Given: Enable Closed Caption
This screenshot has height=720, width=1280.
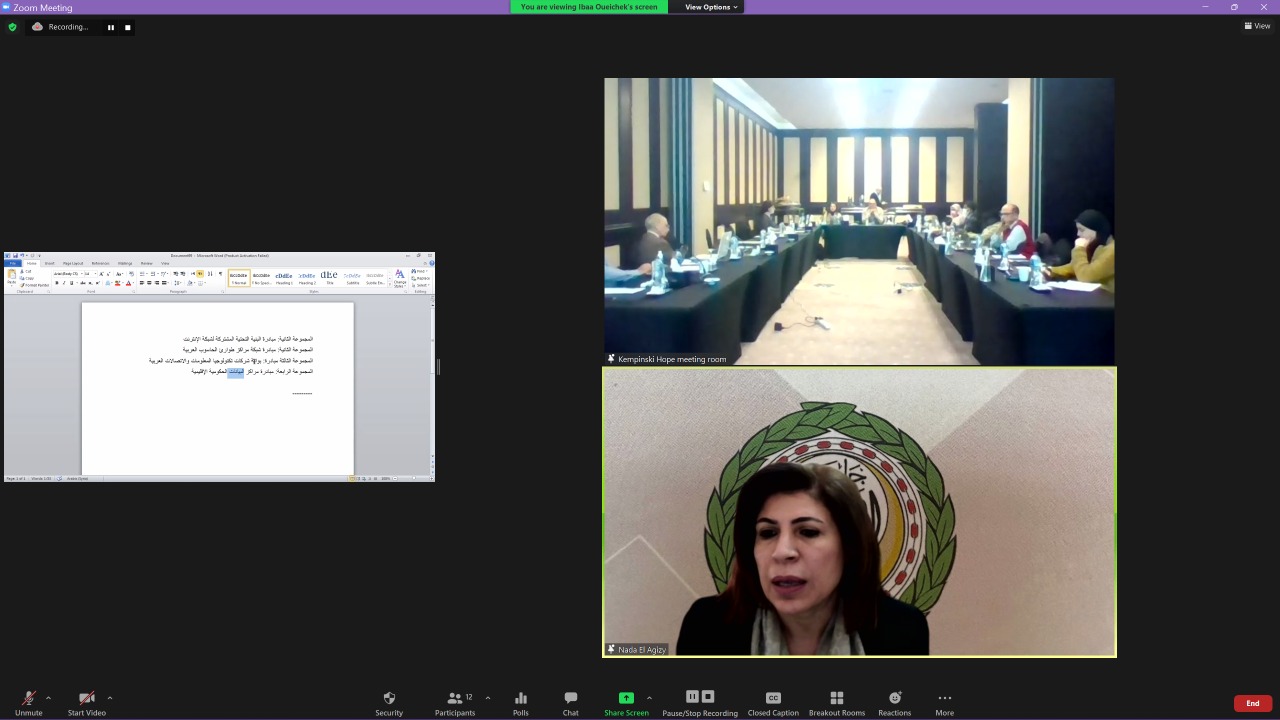Looking at the screenshot, I should tap(773, 703).
